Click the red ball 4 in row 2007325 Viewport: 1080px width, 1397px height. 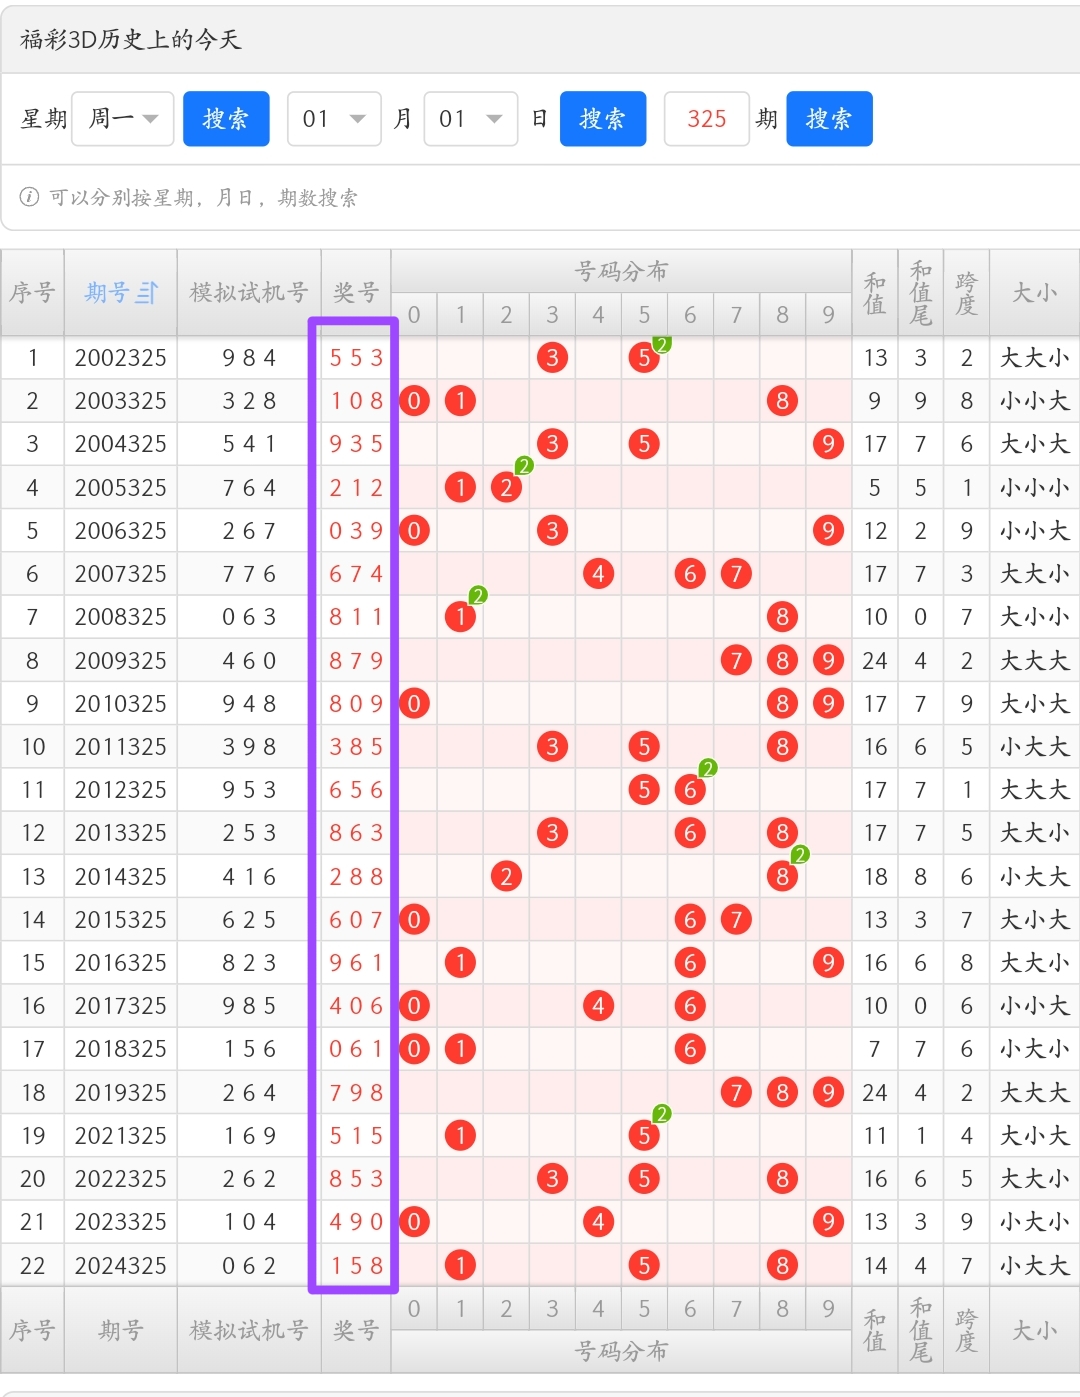coord(598,574)
